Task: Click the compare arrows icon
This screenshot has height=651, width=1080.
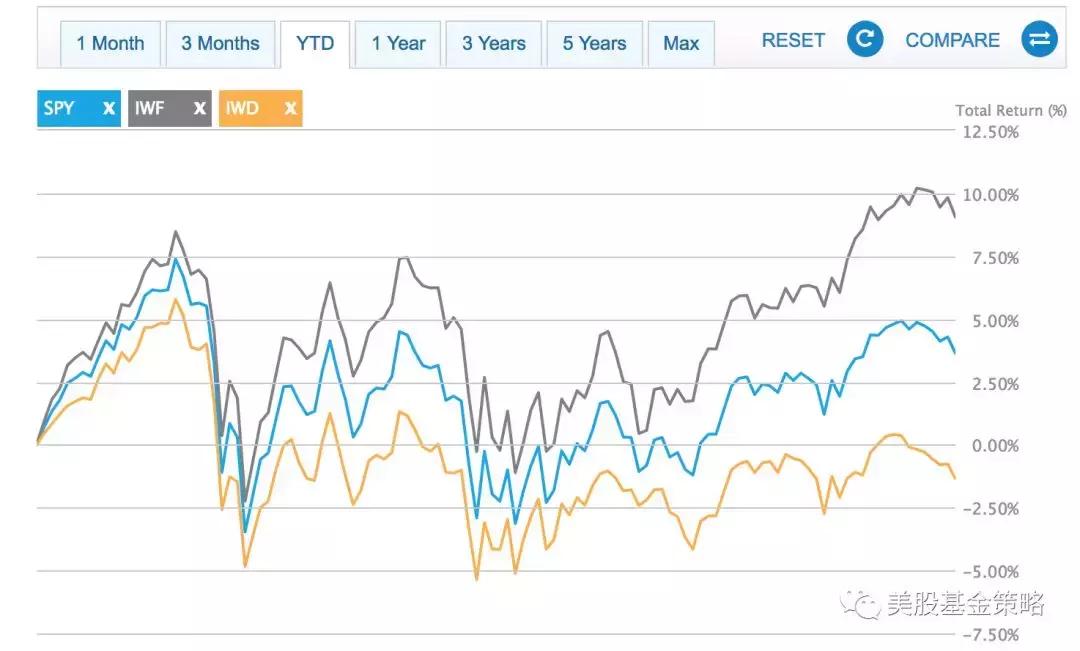Action: coord(1039,40)
